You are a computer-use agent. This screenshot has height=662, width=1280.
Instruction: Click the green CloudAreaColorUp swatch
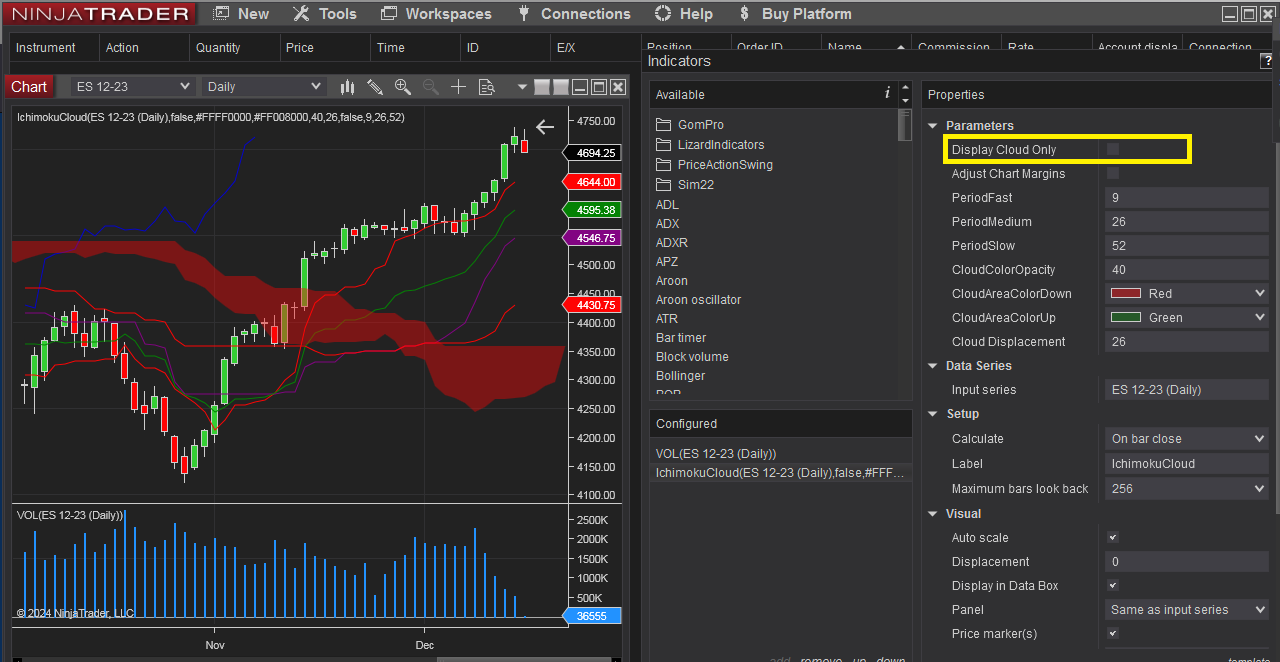pyautogui.click(x=1126, y=317)
